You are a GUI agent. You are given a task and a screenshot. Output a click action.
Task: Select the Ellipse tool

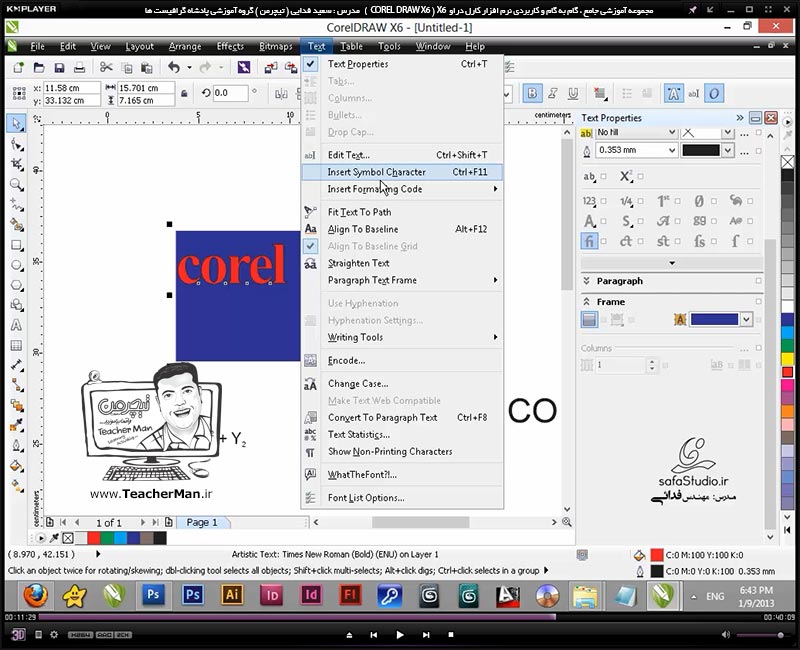coord(16,265)
